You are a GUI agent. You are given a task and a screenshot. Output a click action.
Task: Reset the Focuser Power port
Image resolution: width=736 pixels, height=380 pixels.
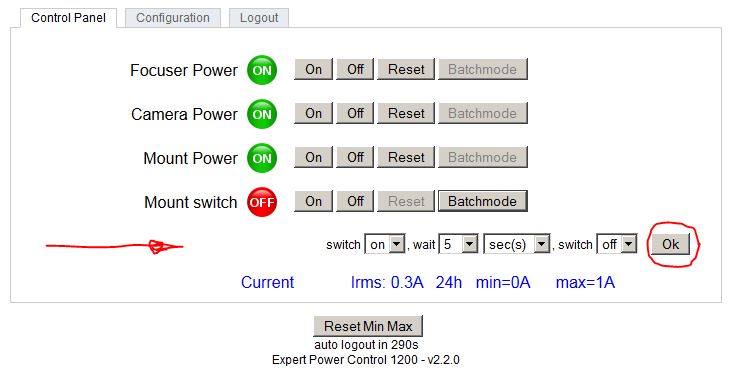click(x=406, y=69)
